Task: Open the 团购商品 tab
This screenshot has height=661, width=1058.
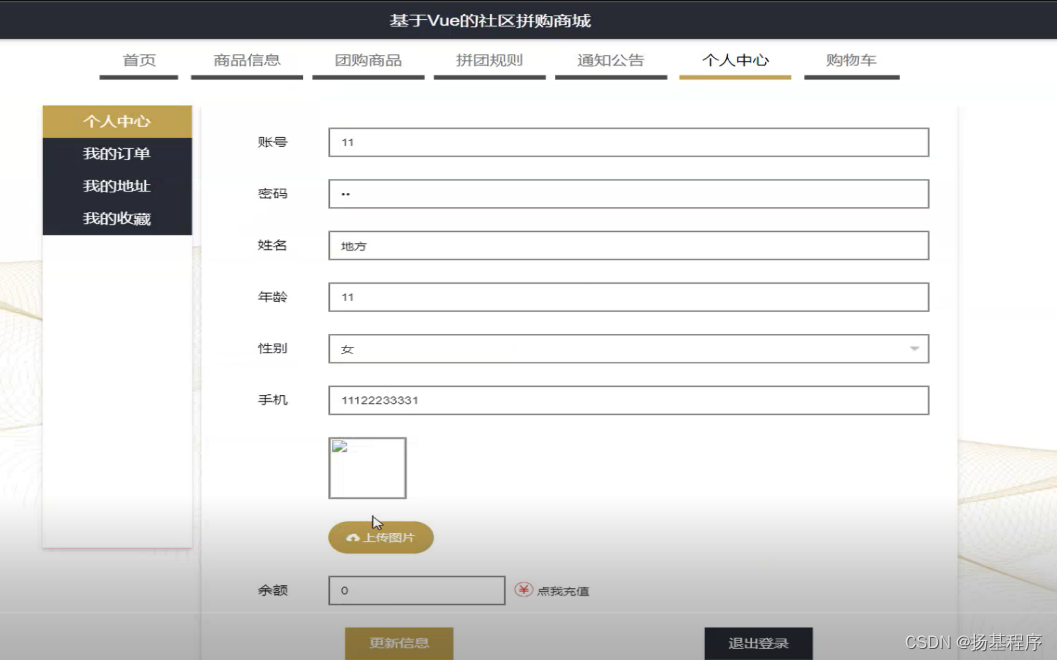Action: 368,59
